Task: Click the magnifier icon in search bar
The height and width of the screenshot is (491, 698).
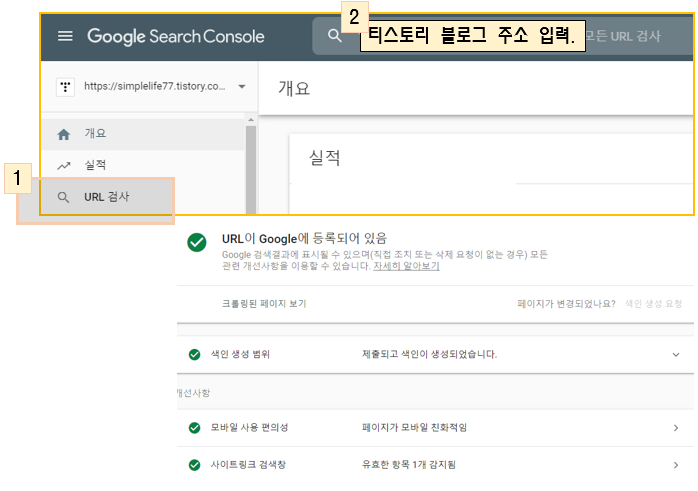Action: (335, 36)
